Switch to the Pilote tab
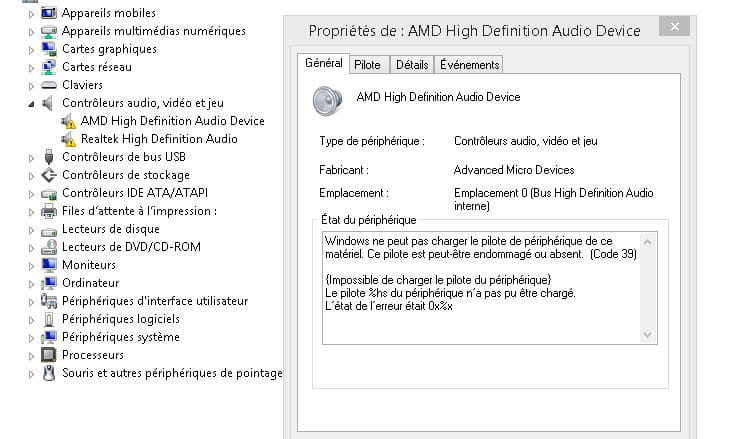The height and width of the screenshot is (439, 756). click(x=367, y=65)
